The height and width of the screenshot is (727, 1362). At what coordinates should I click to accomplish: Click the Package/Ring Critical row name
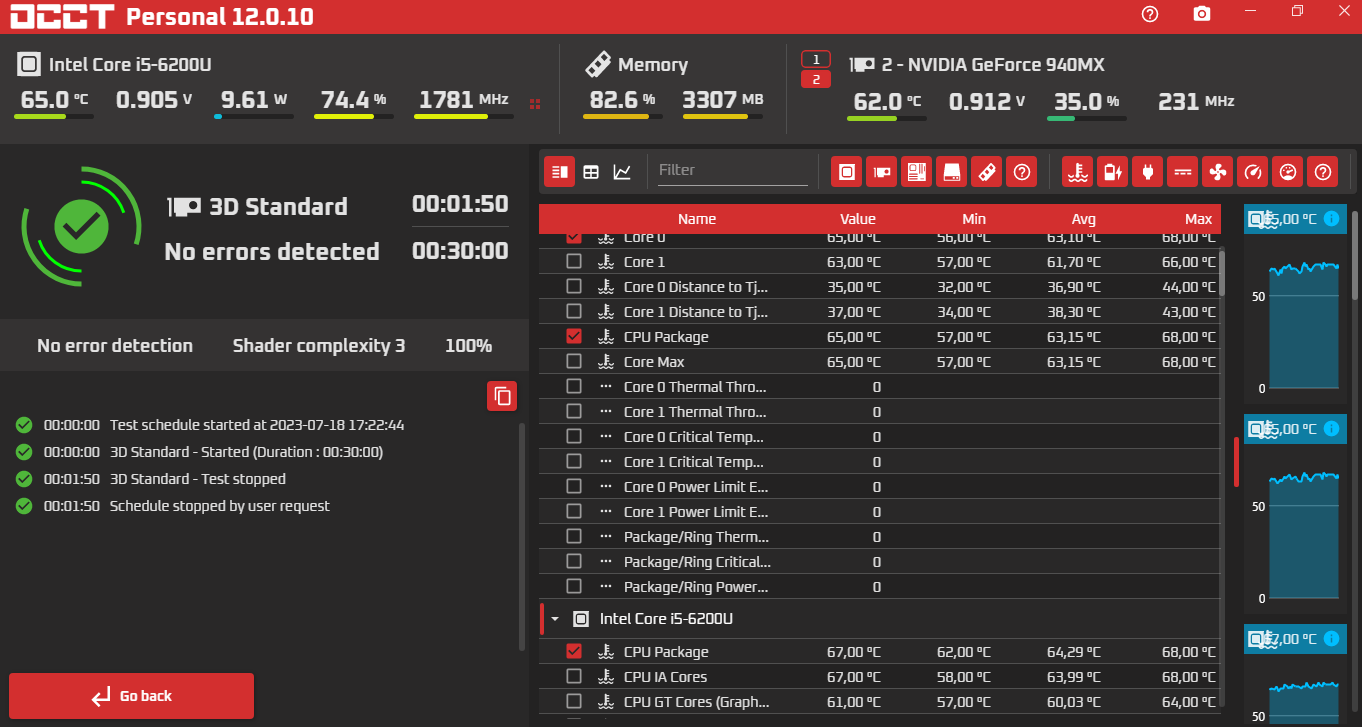click(697, 562)
